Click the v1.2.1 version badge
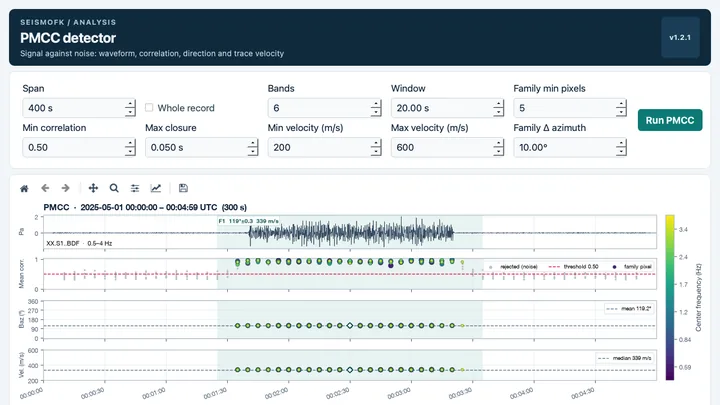This screenshot has height=405, width=720. [680, 38]
